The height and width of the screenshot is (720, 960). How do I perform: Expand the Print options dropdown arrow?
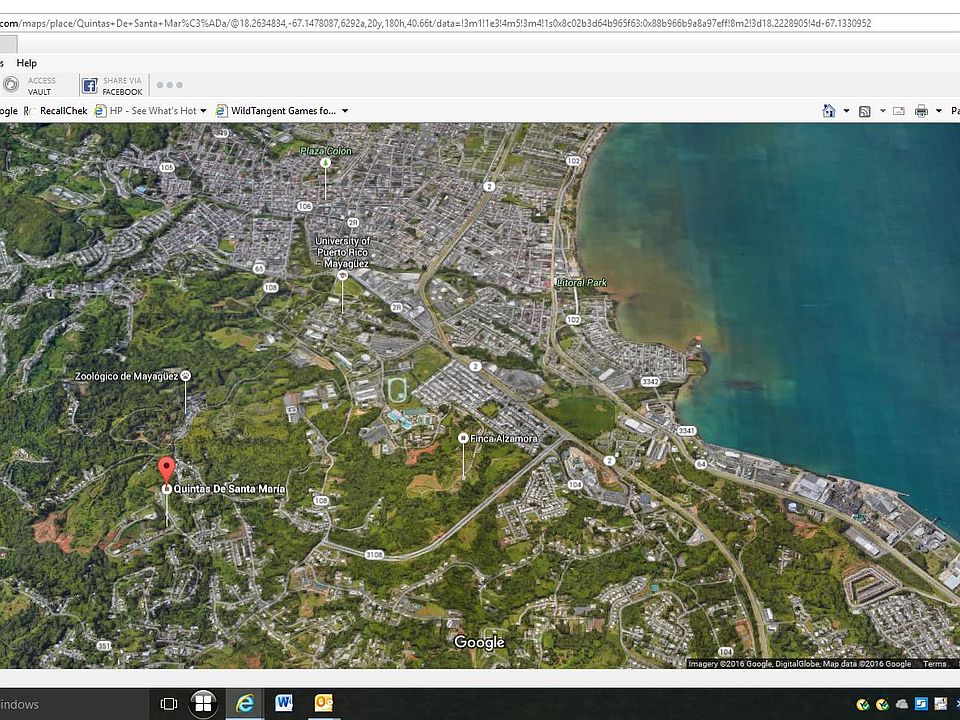point(937,111)
